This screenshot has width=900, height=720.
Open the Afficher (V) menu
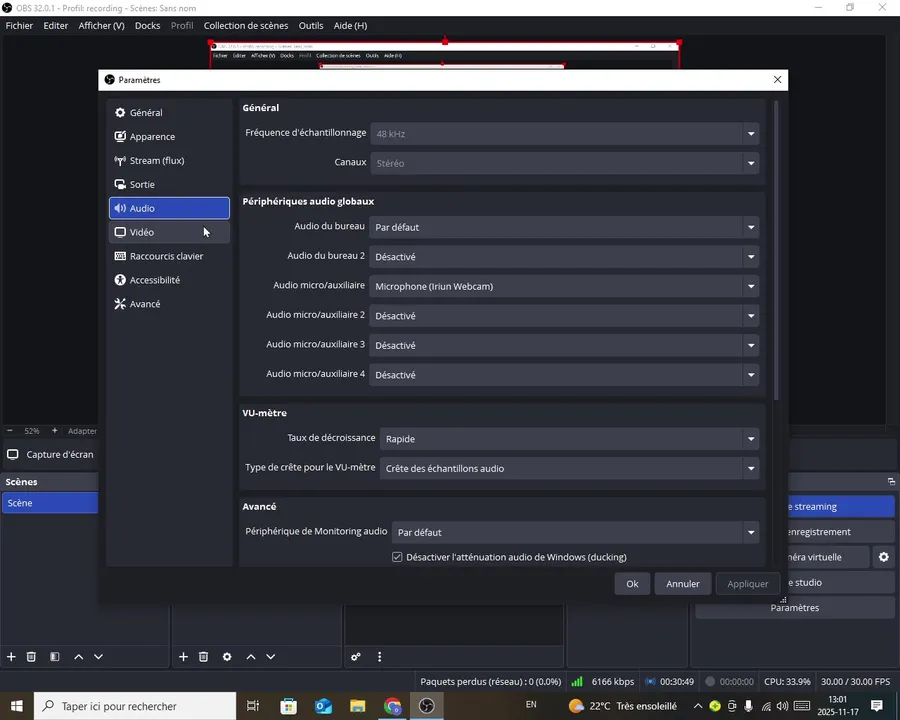coord(102,26)
